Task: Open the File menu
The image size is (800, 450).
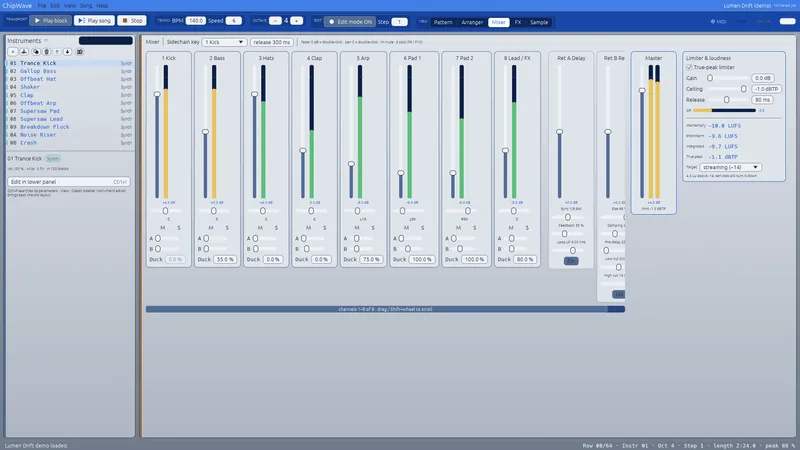Action: pyautogui.click(x=42, y=6)
